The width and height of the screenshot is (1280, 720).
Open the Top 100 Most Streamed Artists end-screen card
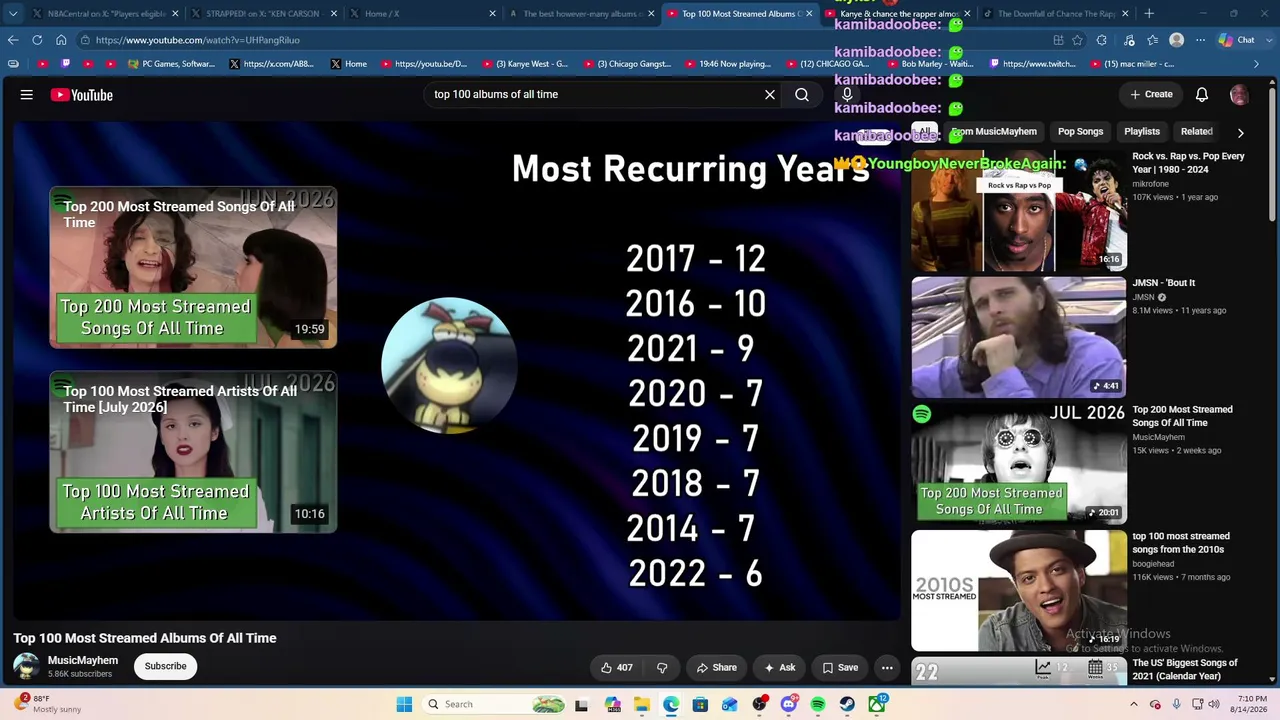click(x=193, y=452)
